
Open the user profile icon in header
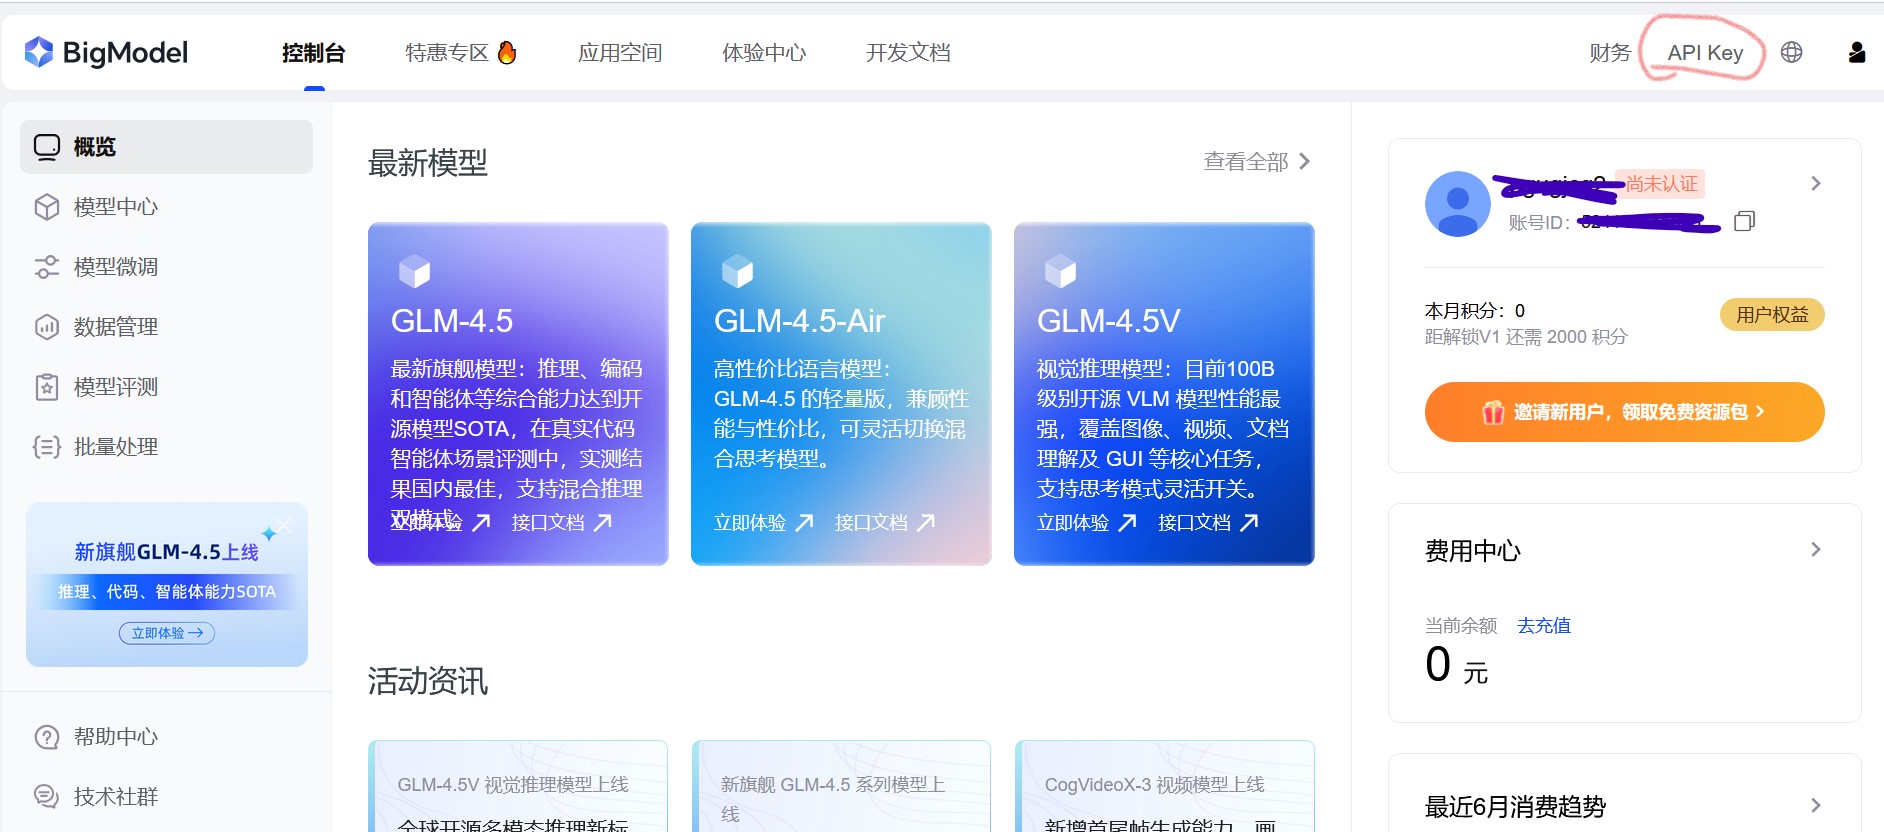tap(1856, 52)
